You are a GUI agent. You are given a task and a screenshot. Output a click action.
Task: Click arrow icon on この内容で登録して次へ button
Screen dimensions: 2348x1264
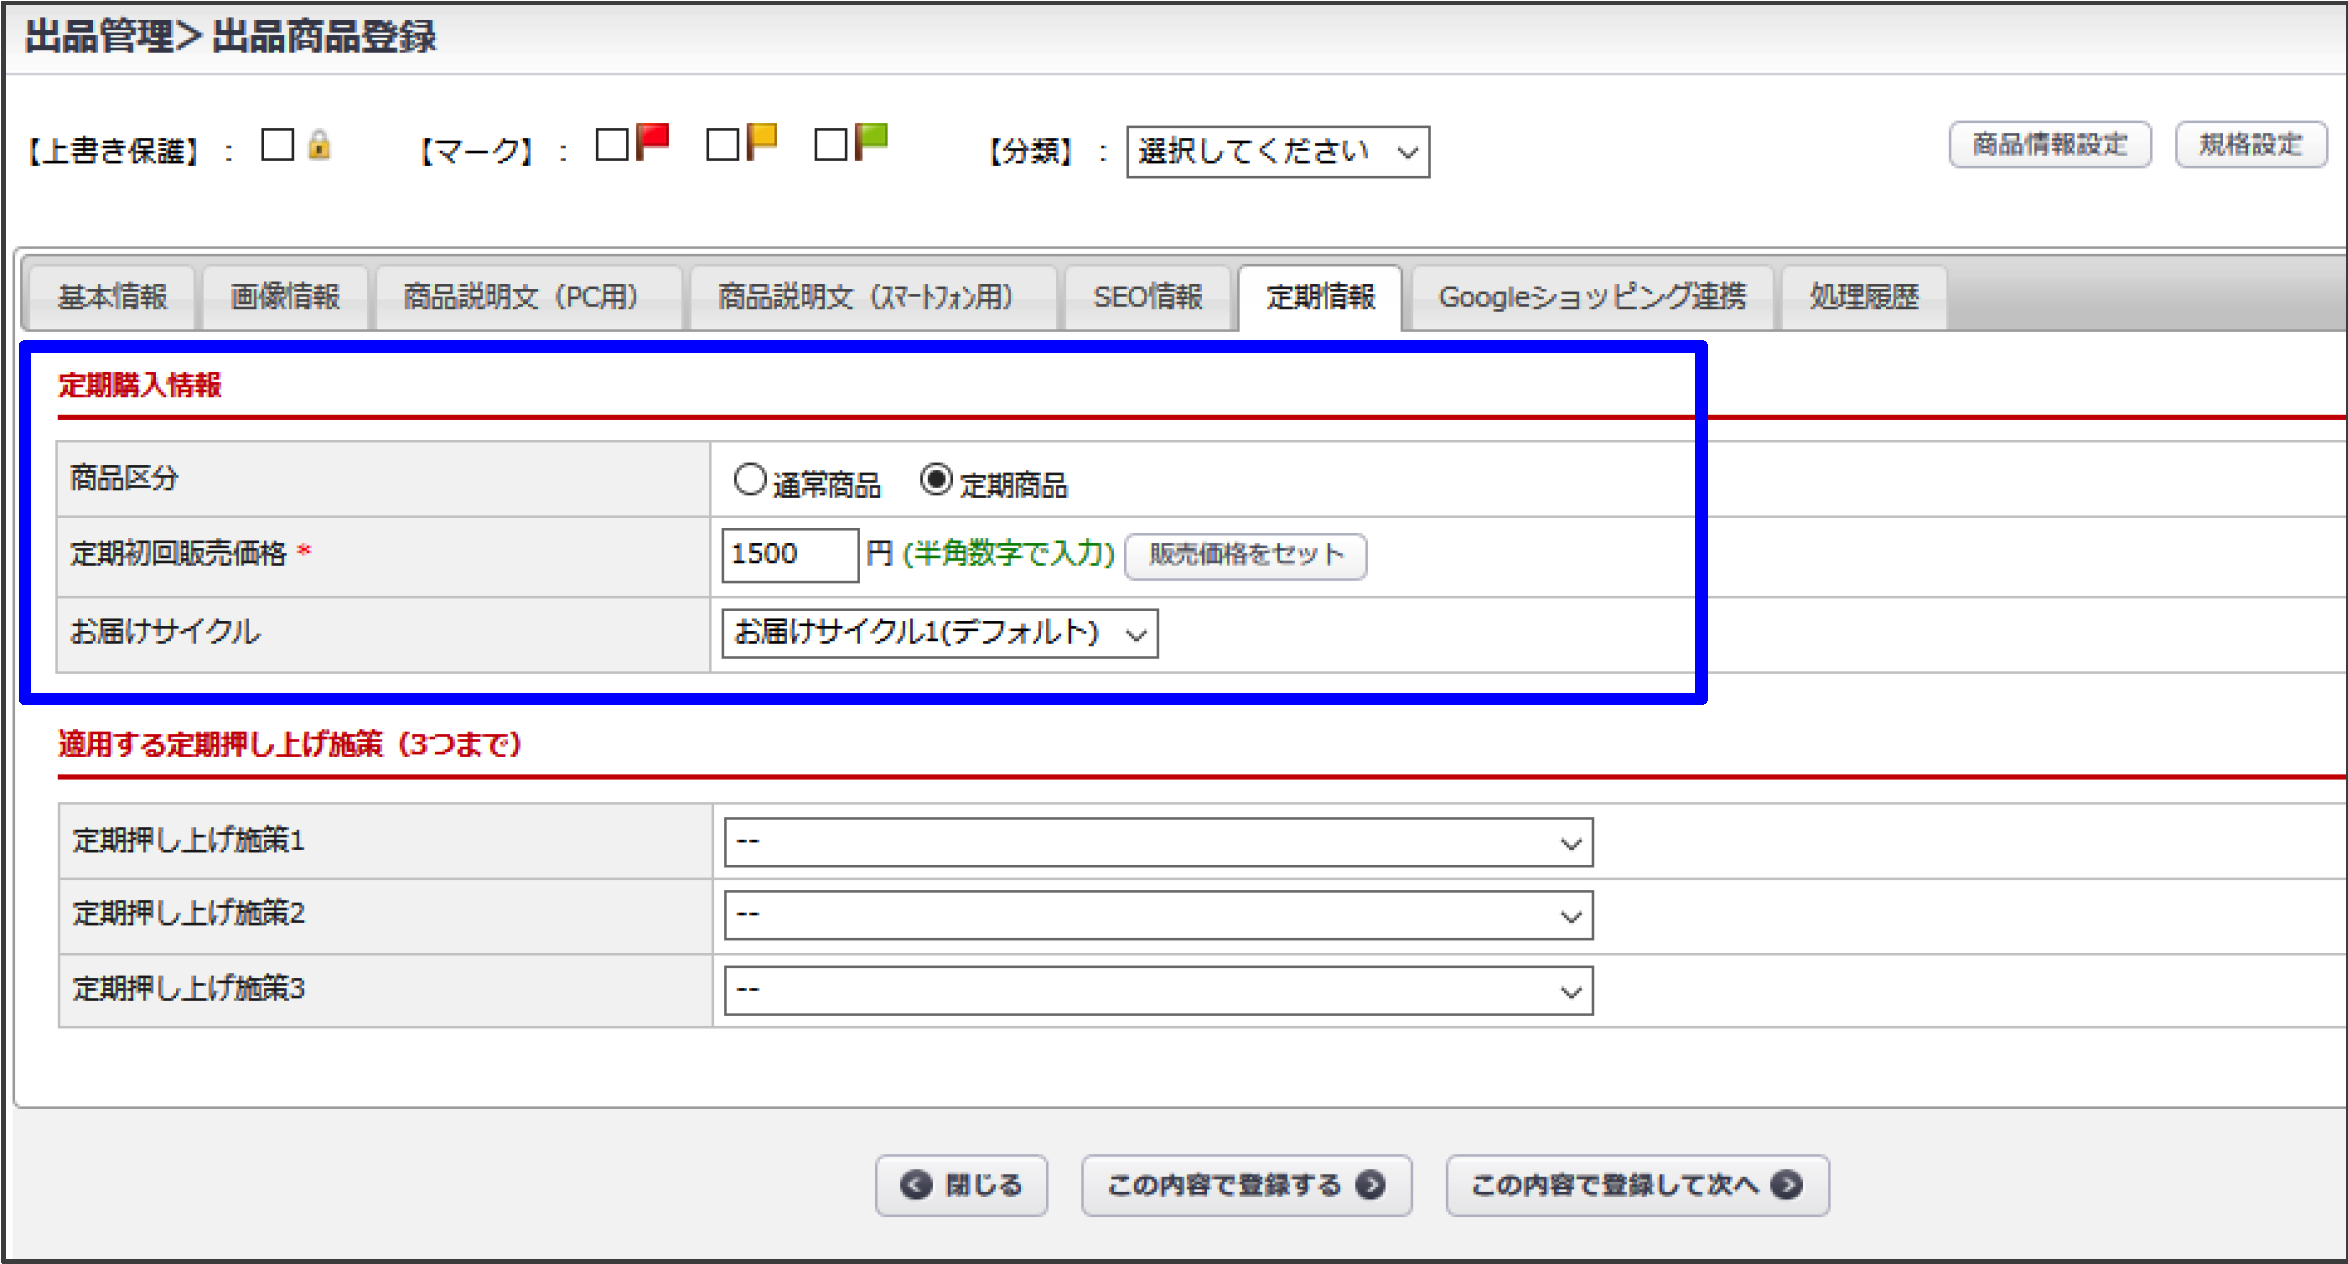tap(1786, 1185)
